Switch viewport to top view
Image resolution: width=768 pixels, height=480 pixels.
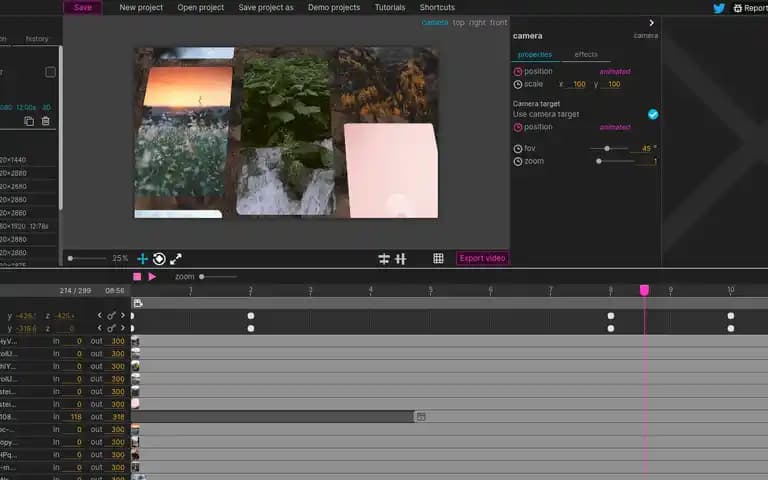[x=458, y=23]
